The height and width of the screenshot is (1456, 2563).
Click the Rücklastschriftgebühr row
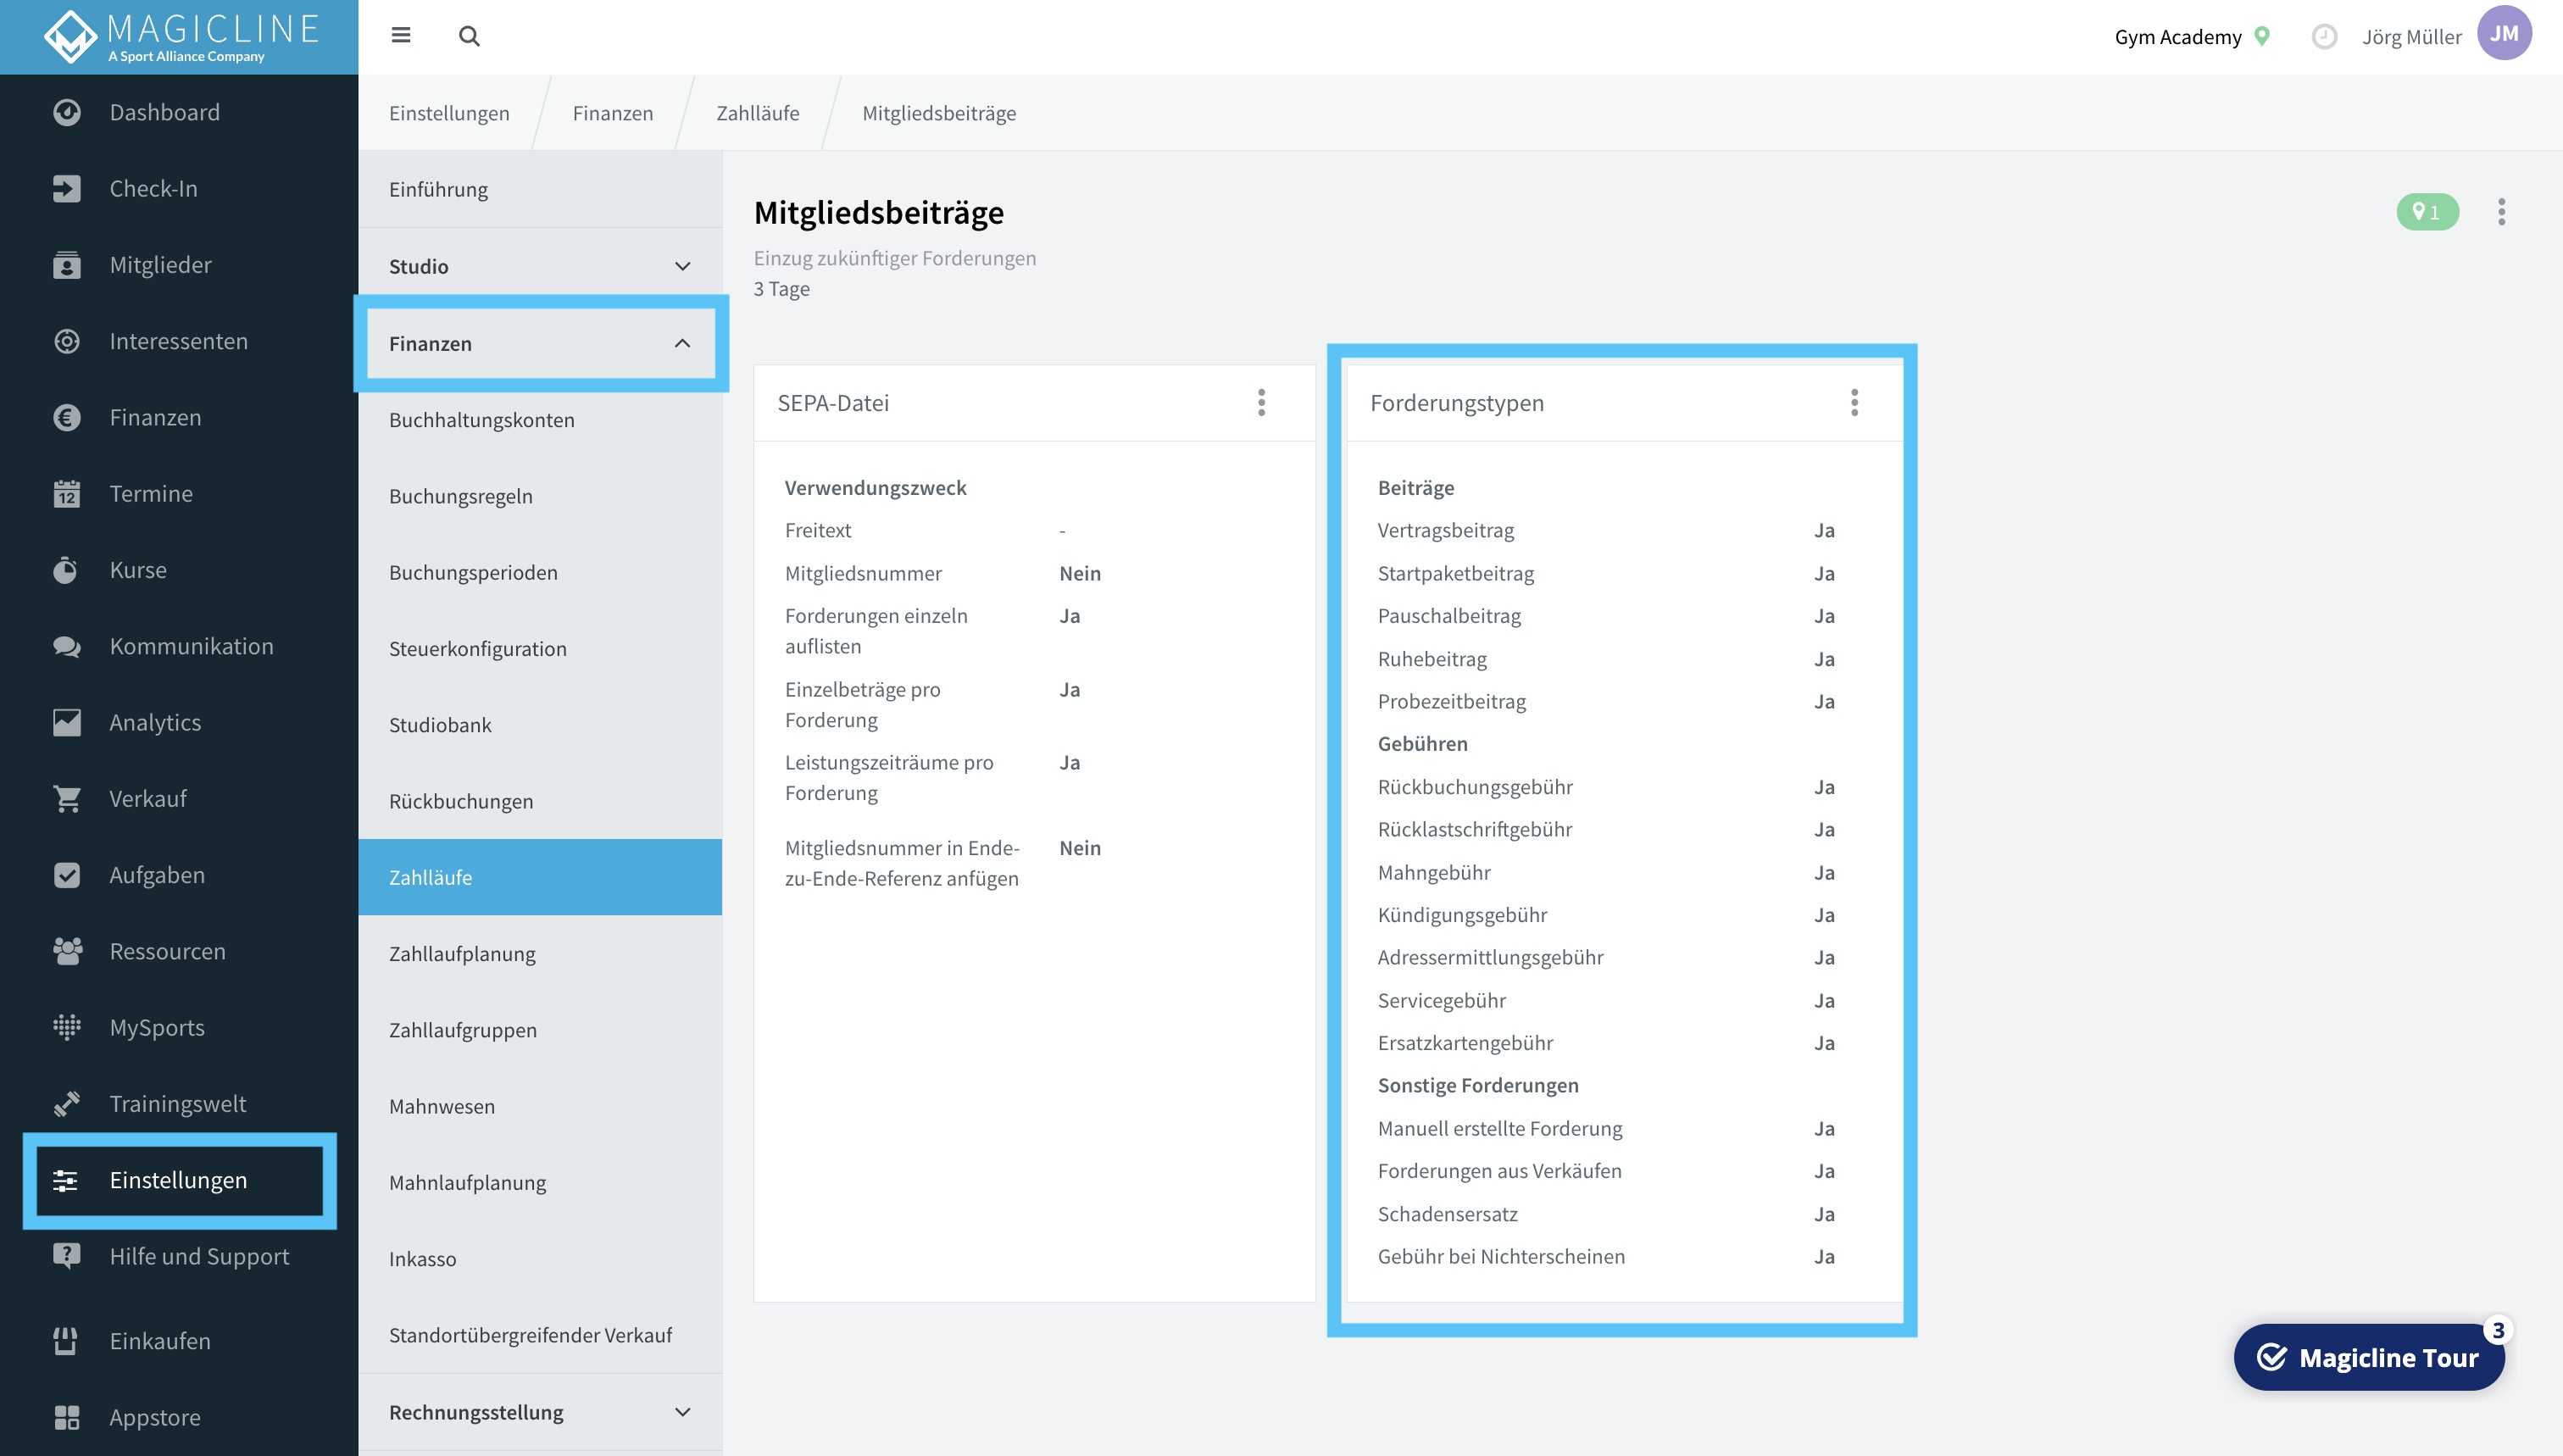[1606, 830]
